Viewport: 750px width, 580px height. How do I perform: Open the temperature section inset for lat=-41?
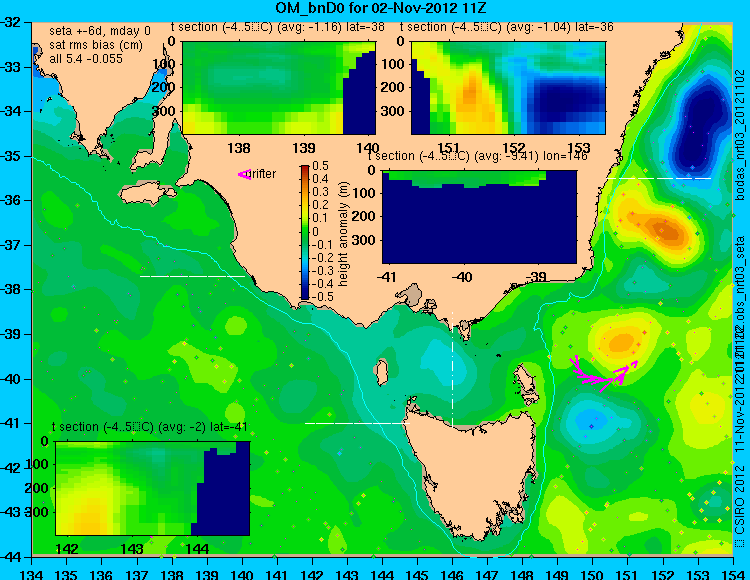[153, 488]
